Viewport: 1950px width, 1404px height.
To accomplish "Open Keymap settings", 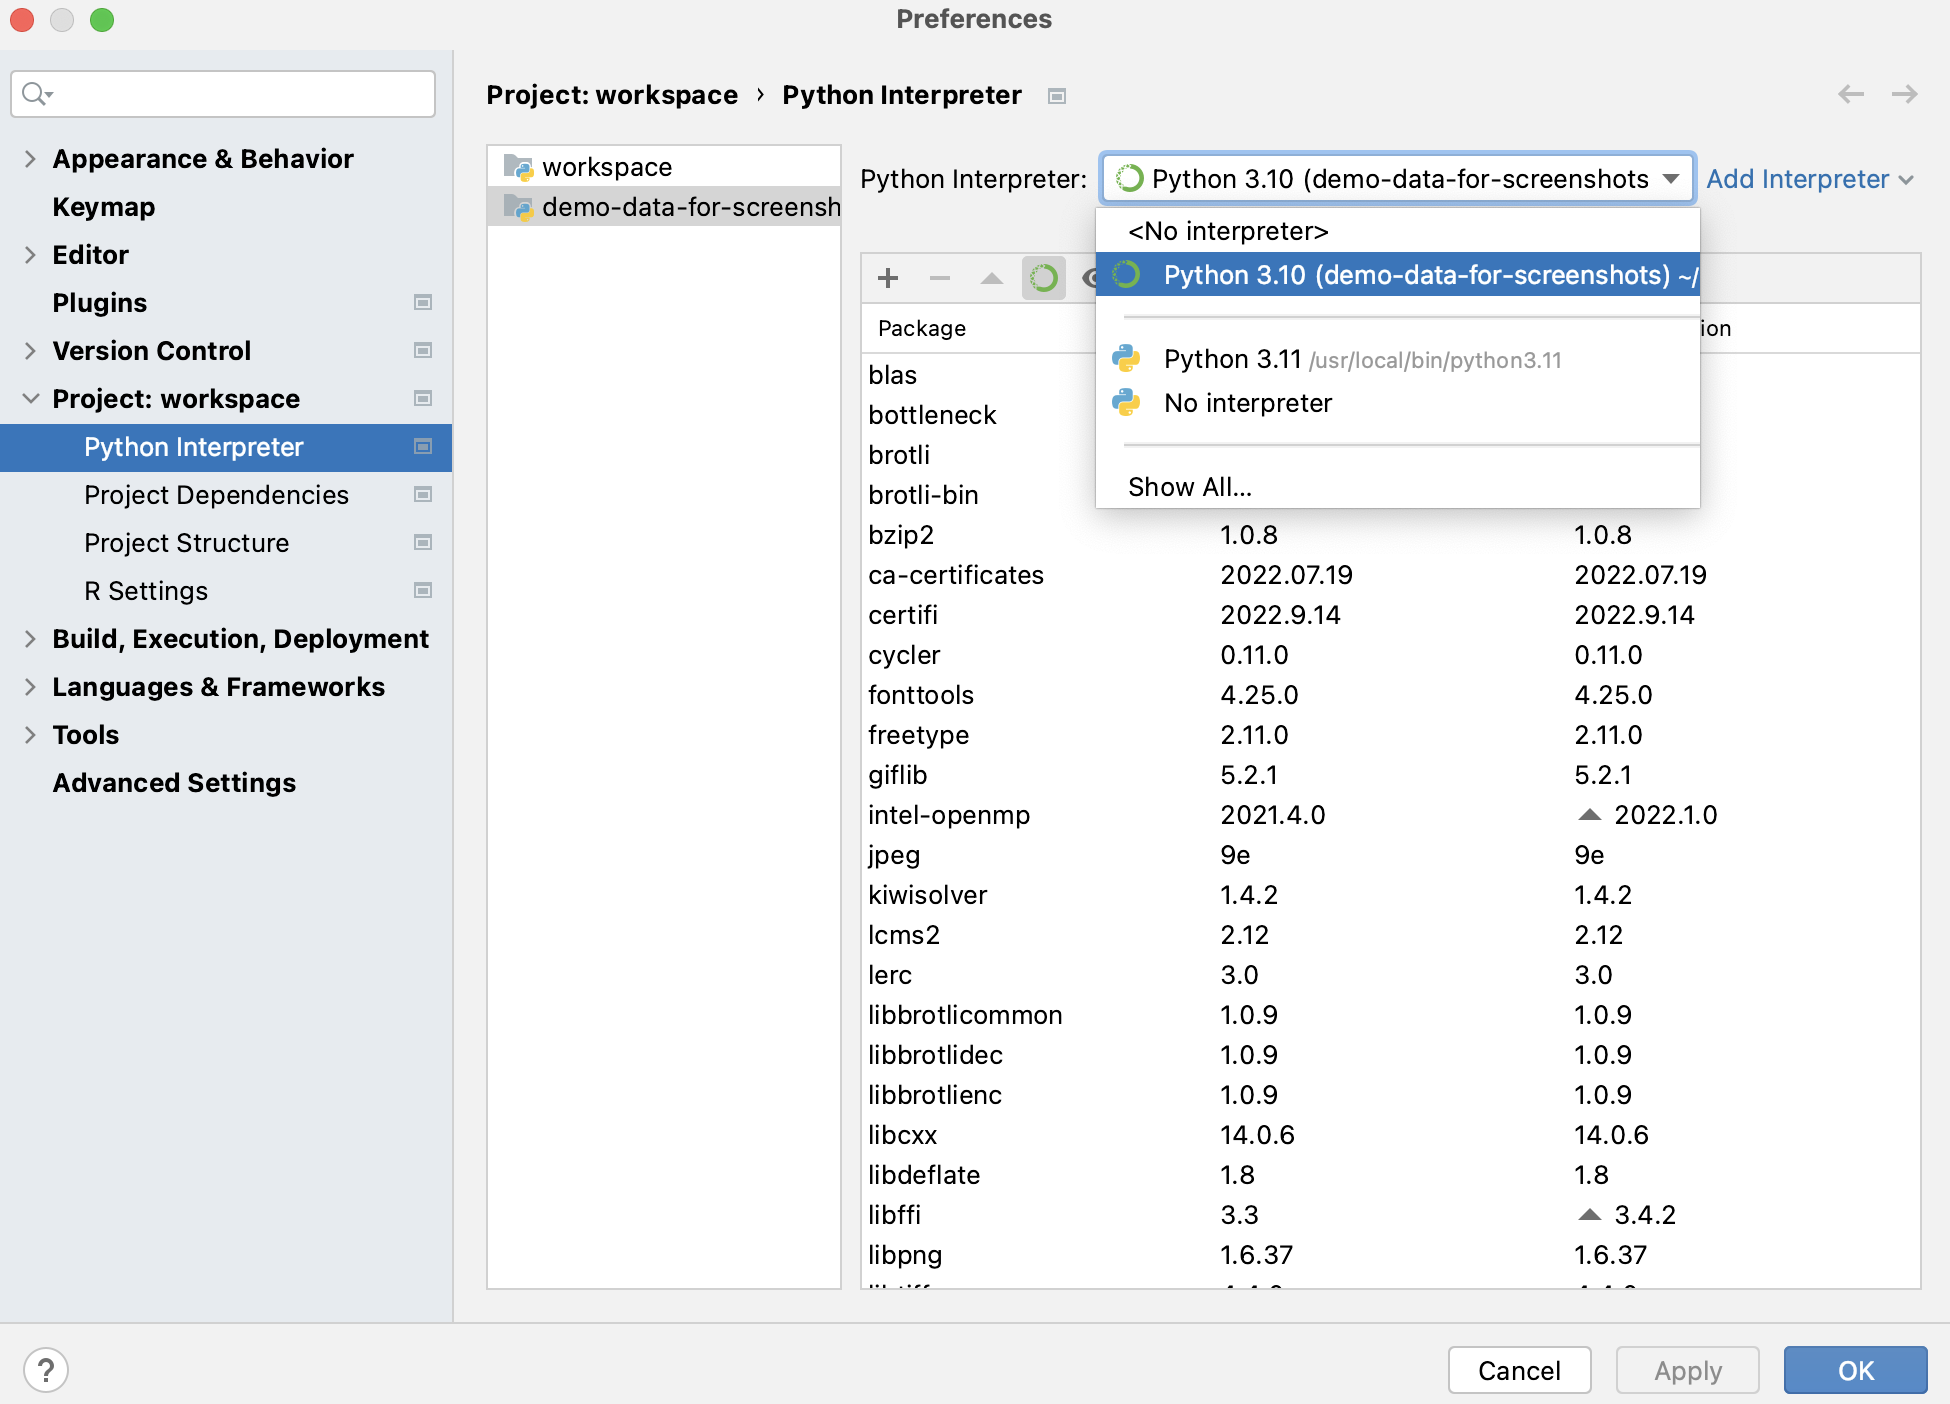I will (104, 207).
